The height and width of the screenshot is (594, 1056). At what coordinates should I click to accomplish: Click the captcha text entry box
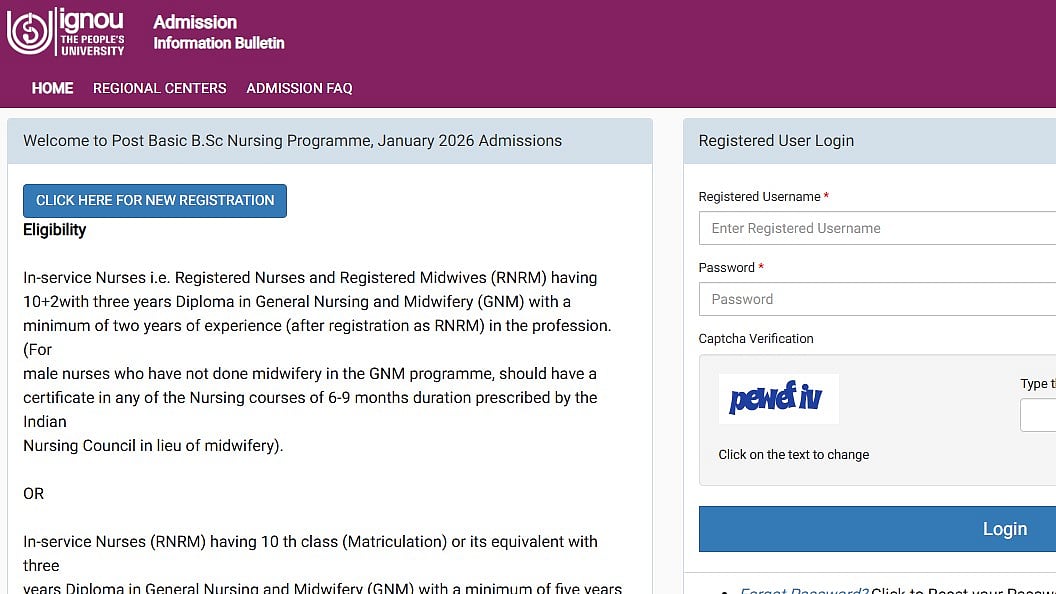click(x=1040, y=415)
